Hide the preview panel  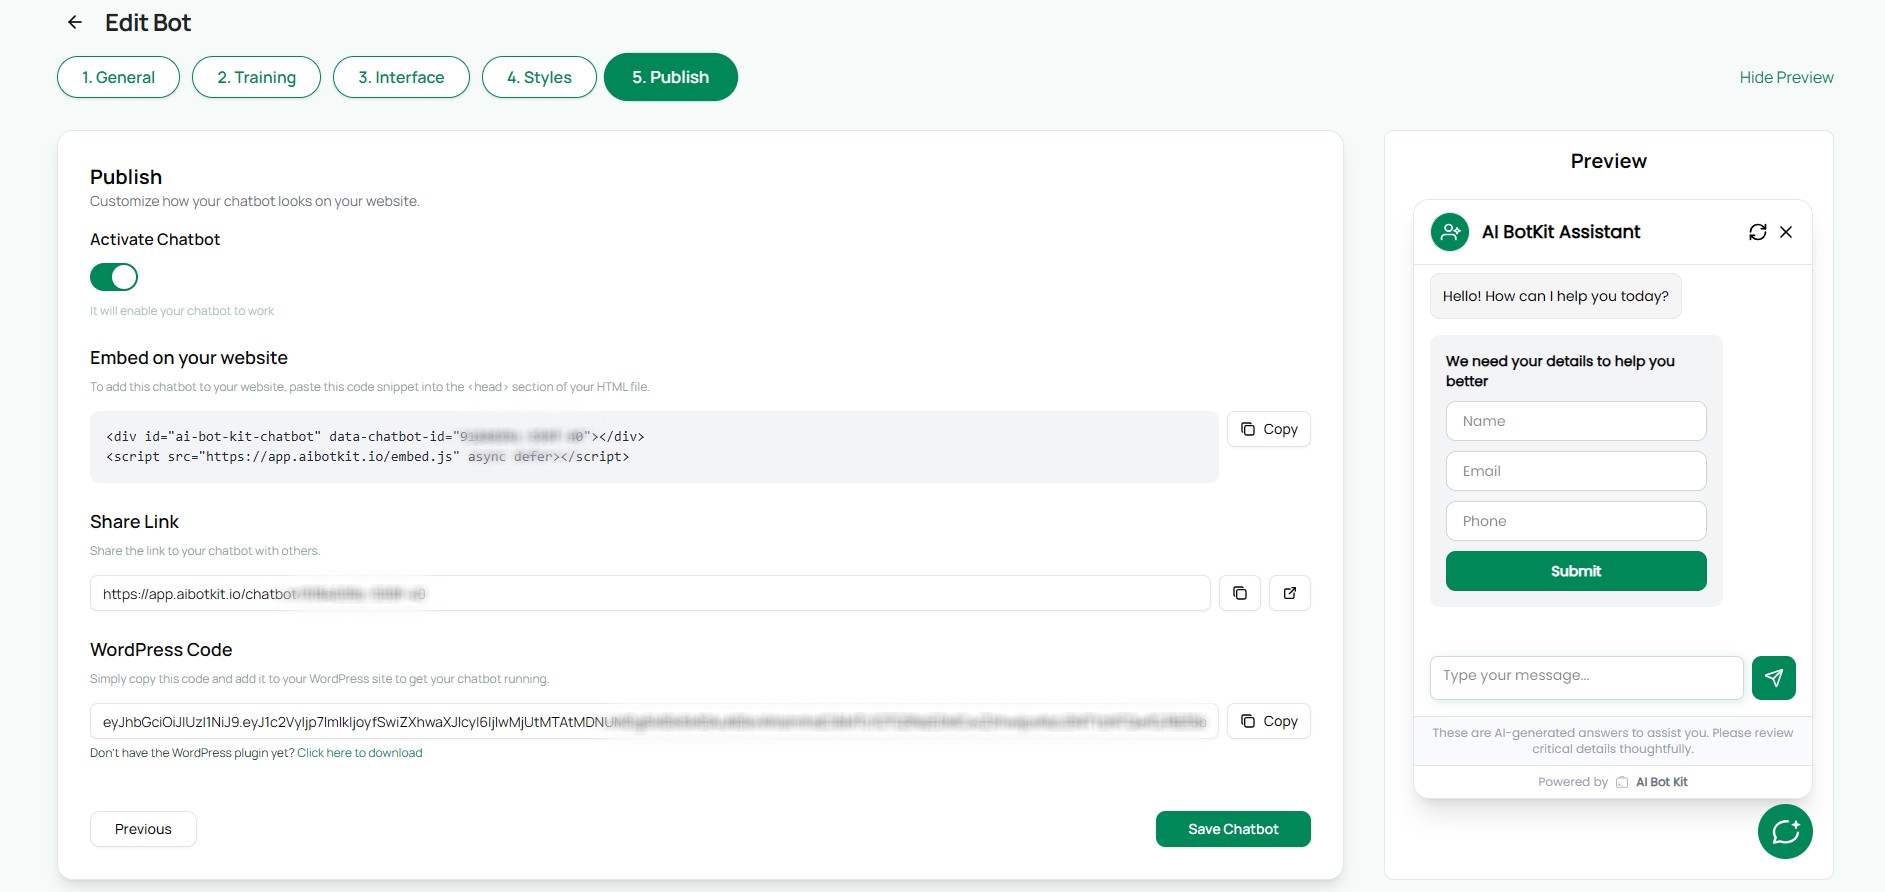point(1786,77)
